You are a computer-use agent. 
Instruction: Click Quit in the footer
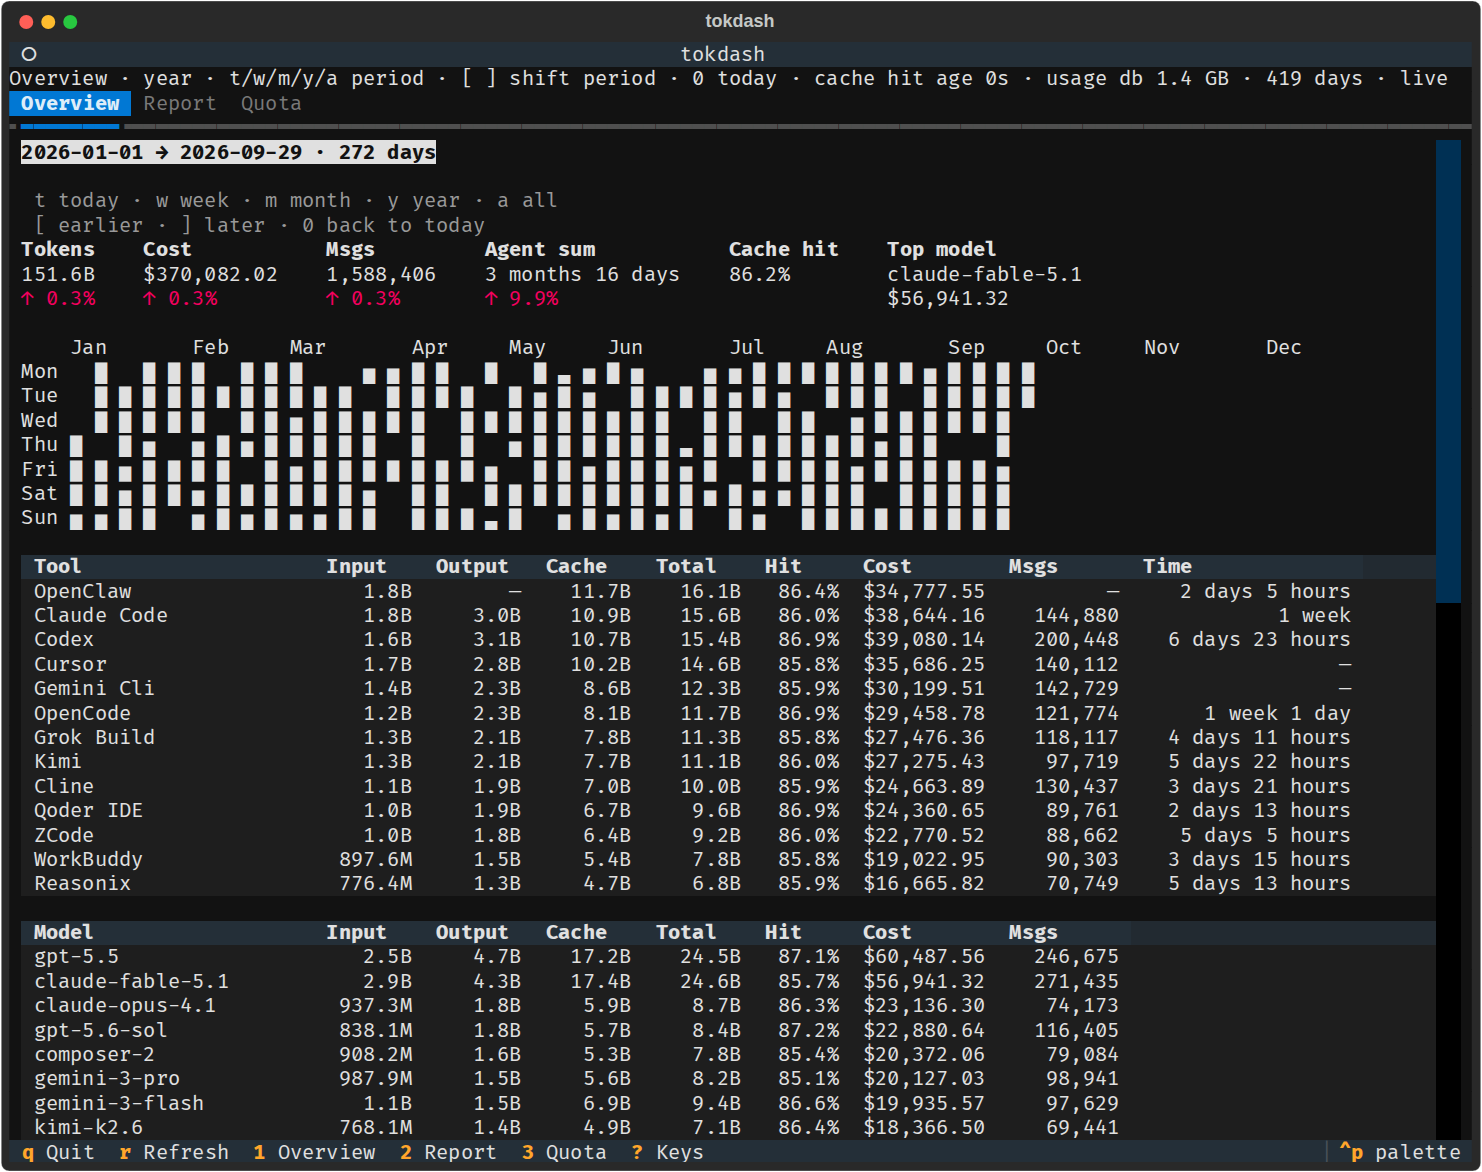(58, 1152)
